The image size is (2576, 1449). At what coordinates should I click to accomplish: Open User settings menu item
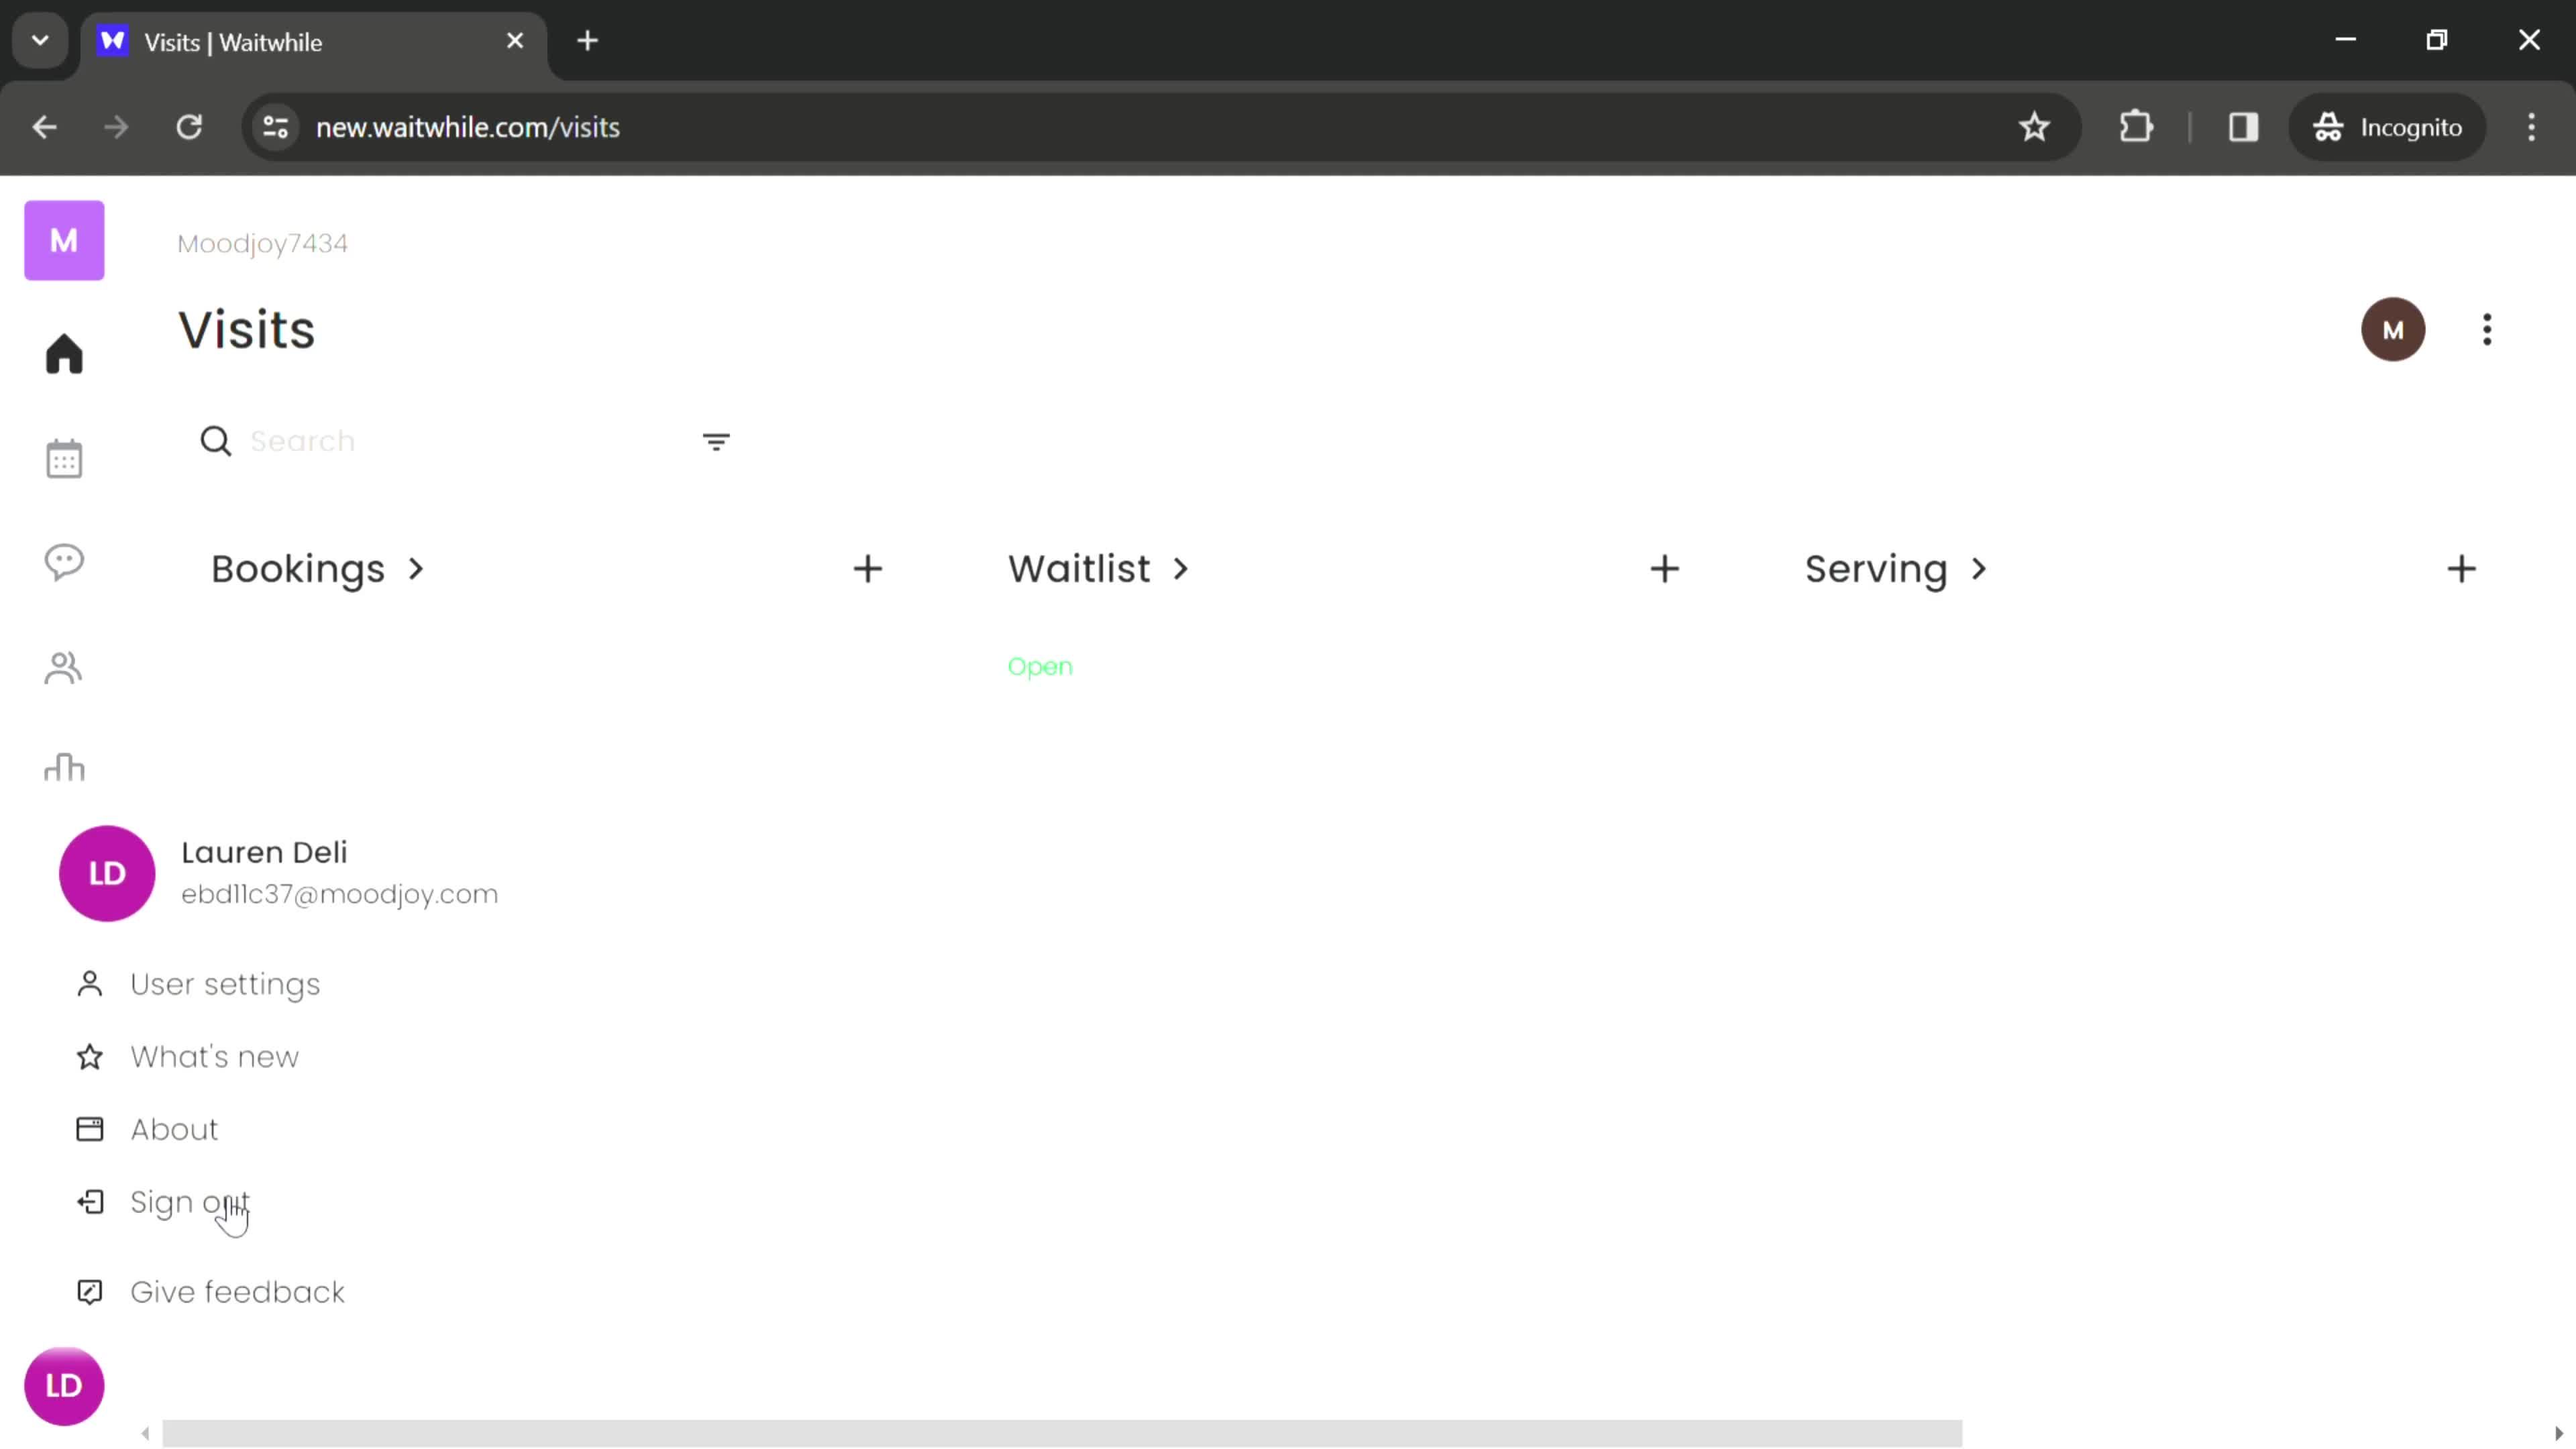pyautogui.click(x=225, y=983)
